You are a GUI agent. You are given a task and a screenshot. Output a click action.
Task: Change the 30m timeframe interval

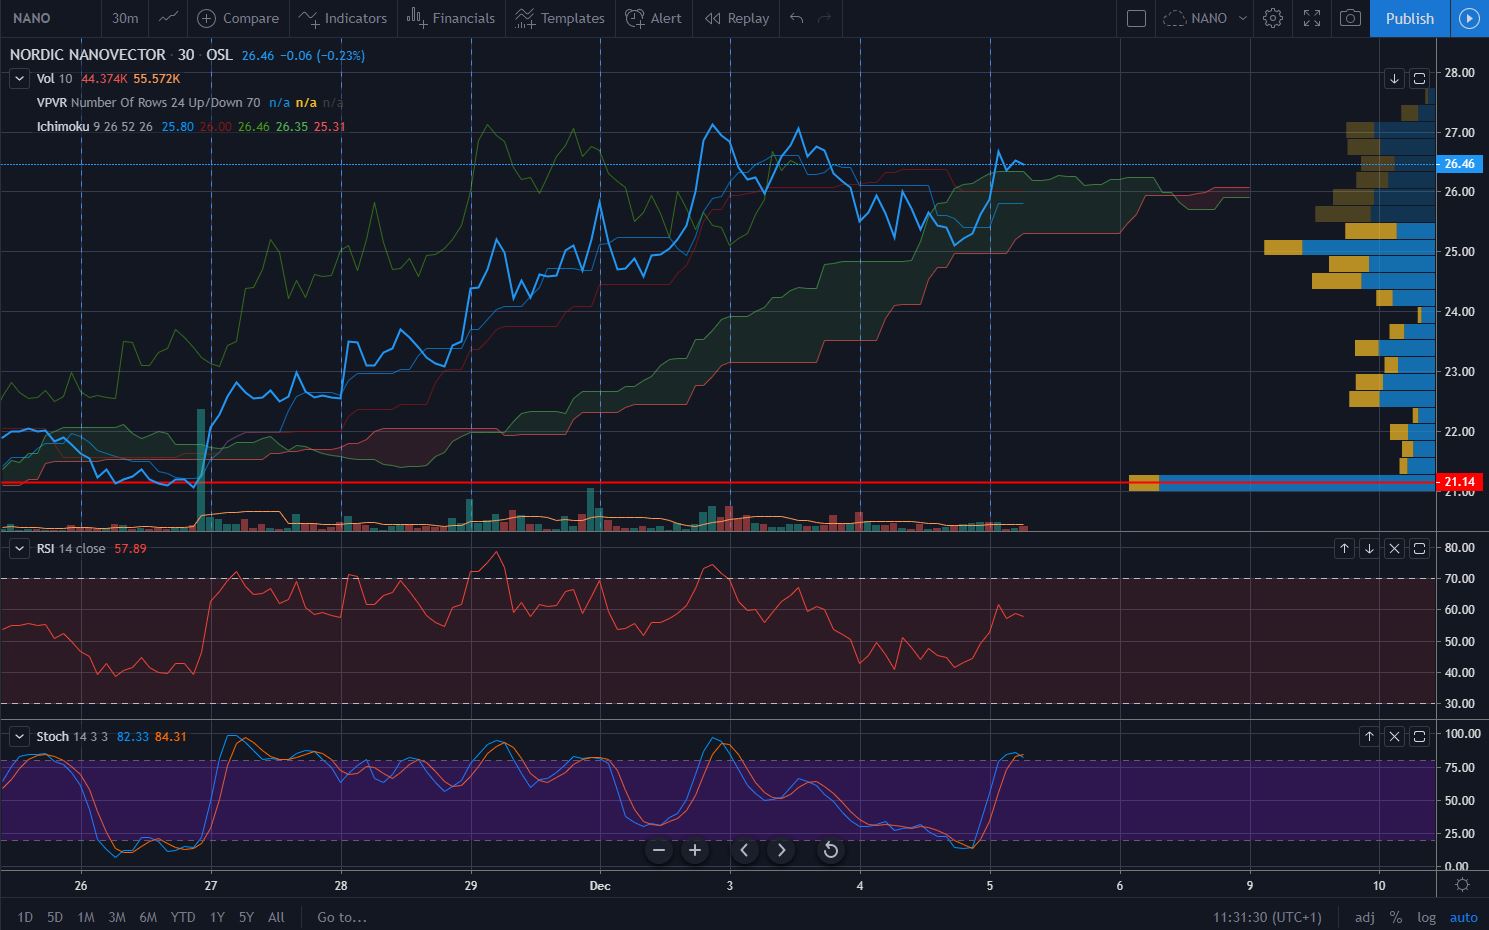(x=125, y=18)
